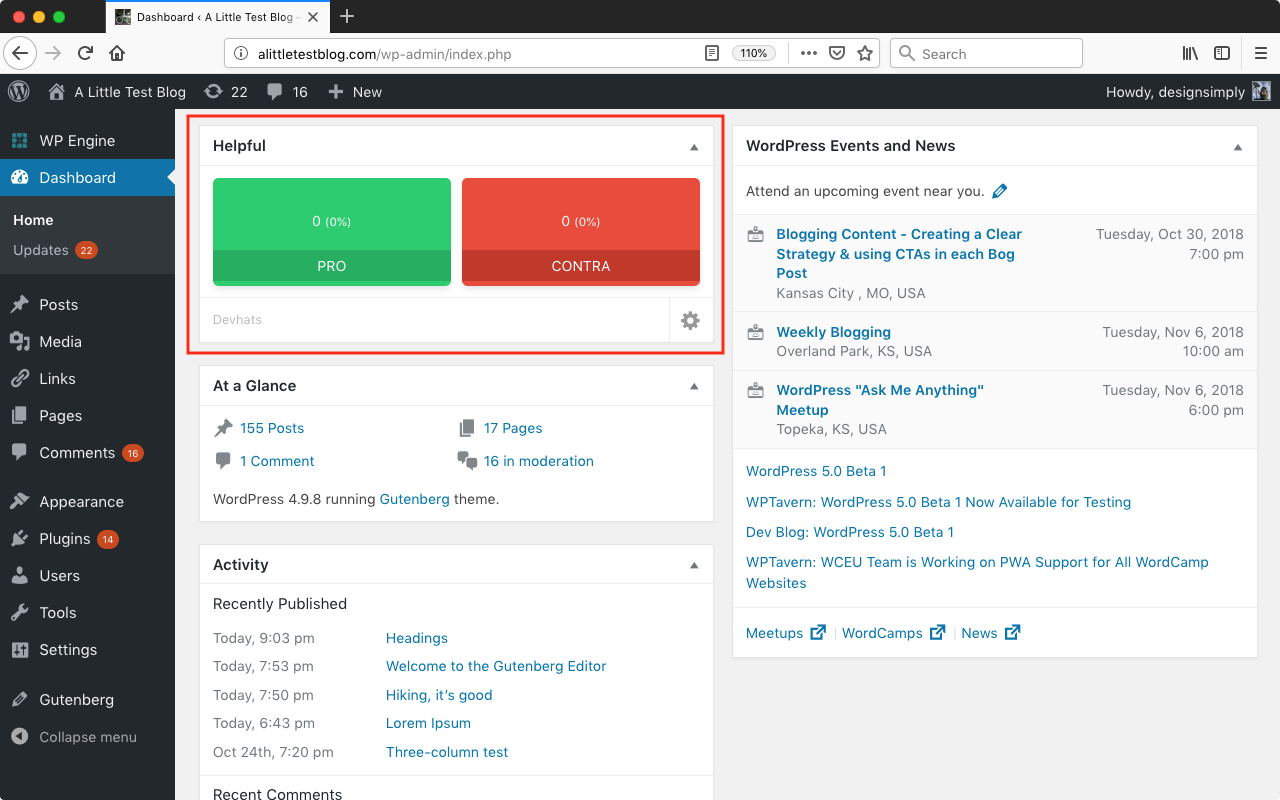
Task: Open WordCamps external link
Action: (894, 633)
